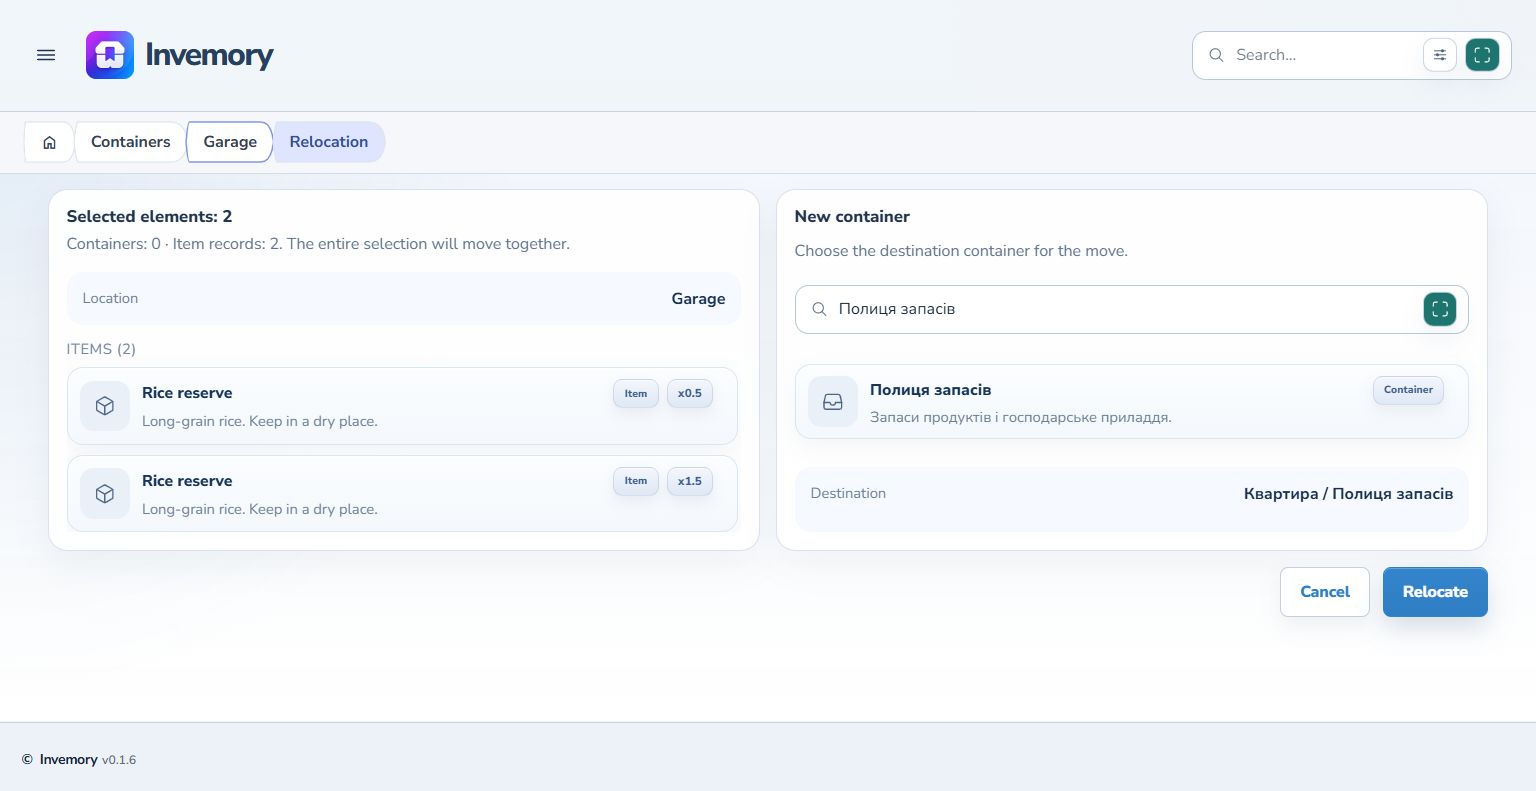Open the hamburger navigation menu
Screen dimensions: 1536x791
point(46,55)
